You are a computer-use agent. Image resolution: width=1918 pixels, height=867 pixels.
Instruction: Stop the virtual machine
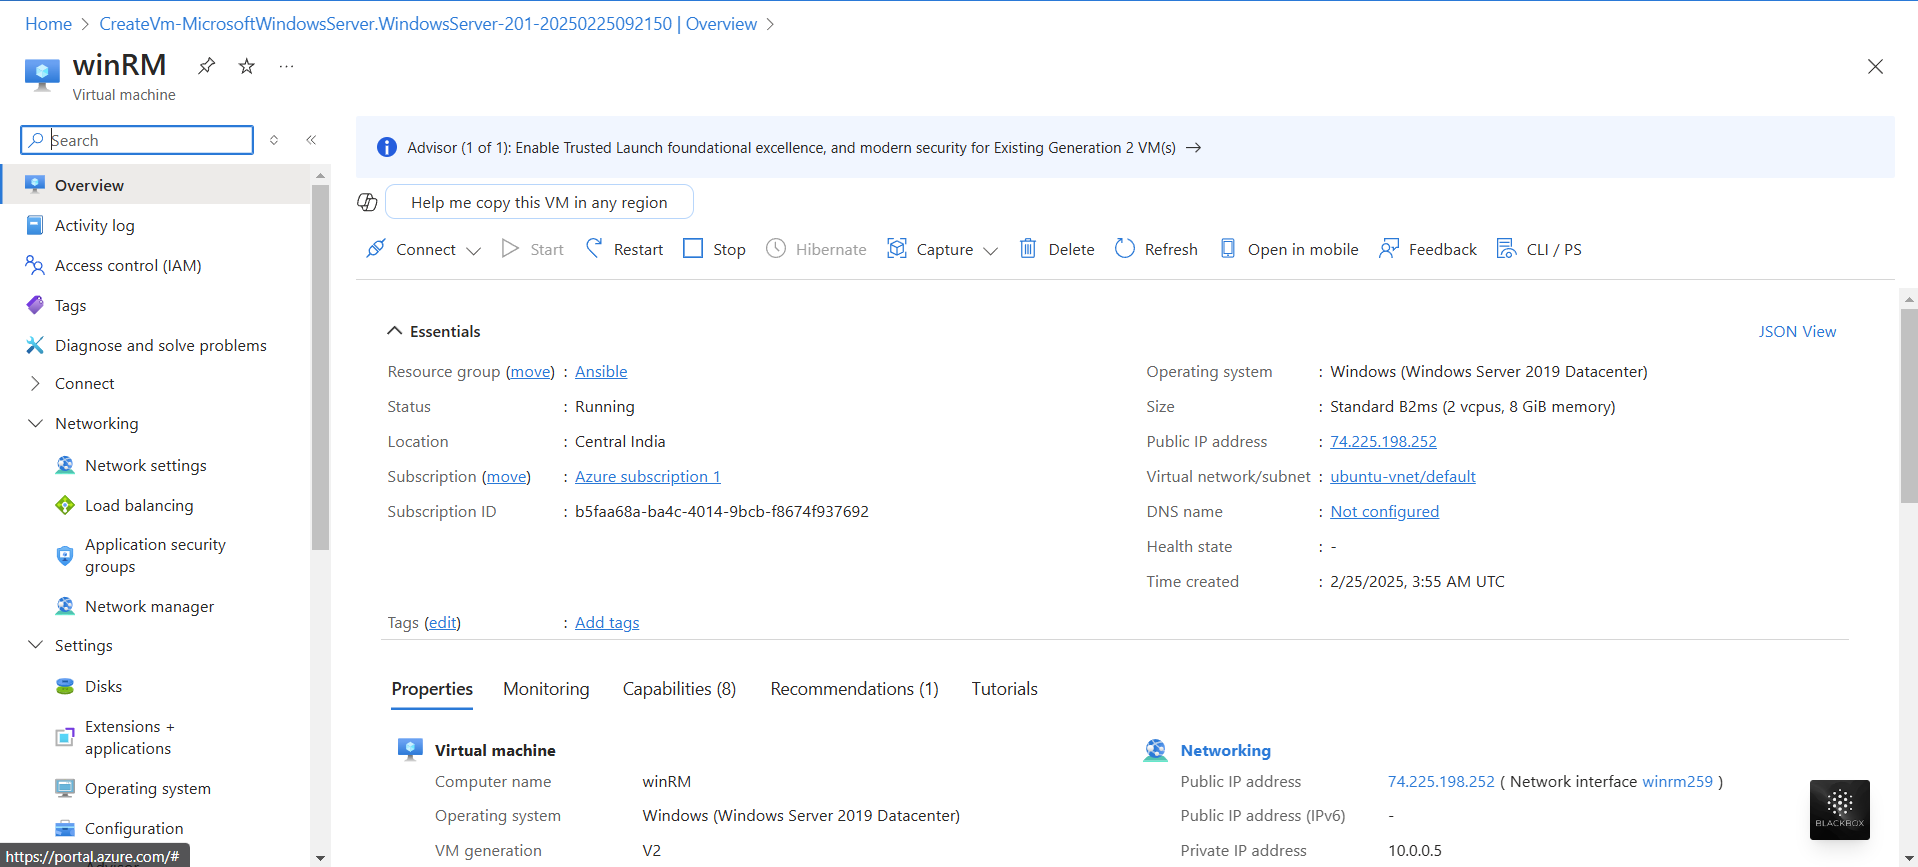(714, 249)
